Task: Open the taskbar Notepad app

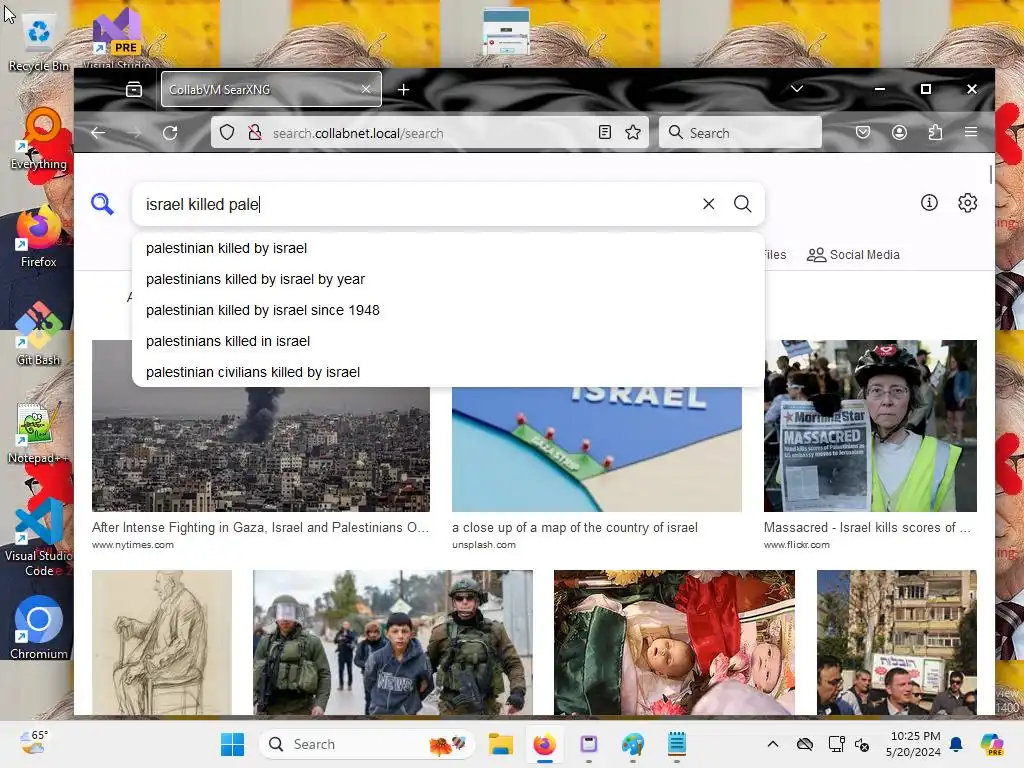Action: [677, 744]
